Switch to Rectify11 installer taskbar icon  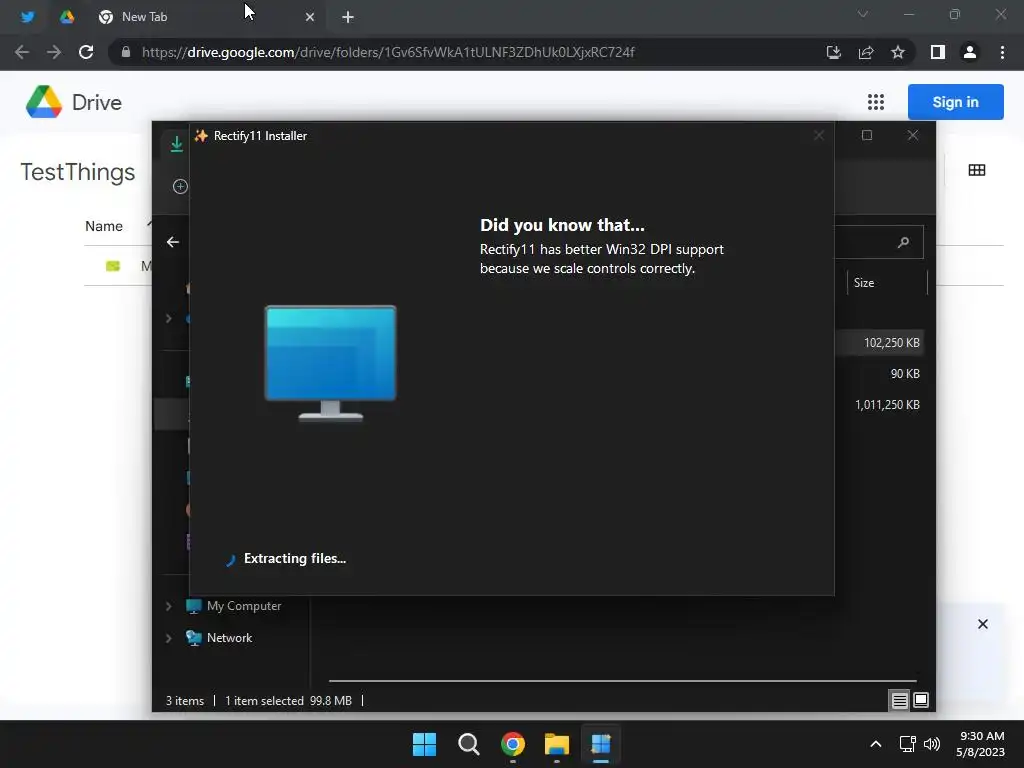pos(600,744)
